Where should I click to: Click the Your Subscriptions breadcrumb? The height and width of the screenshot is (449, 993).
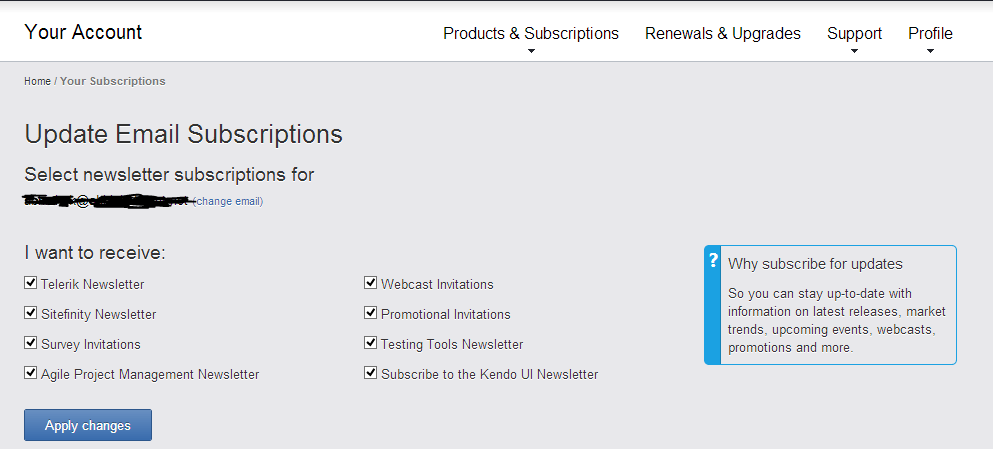[113, 81]
